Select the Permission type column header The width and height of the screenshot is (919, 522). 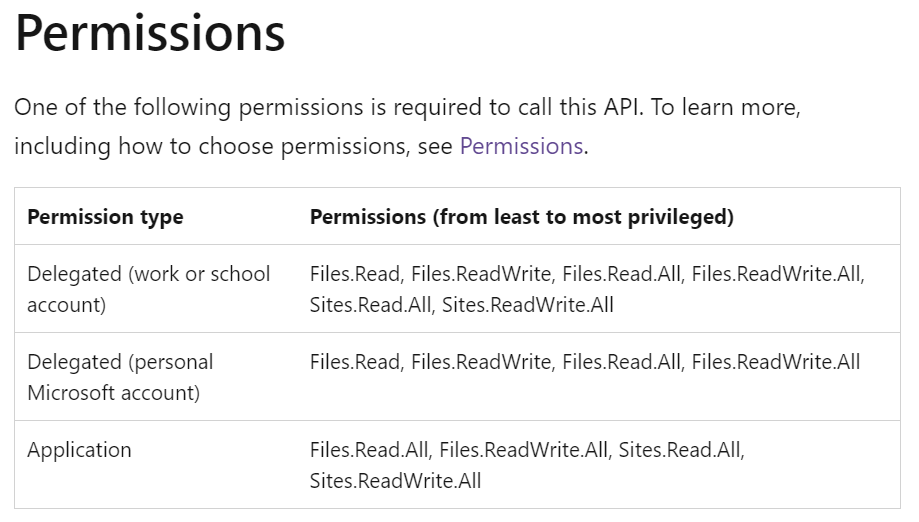click(105, 217)
